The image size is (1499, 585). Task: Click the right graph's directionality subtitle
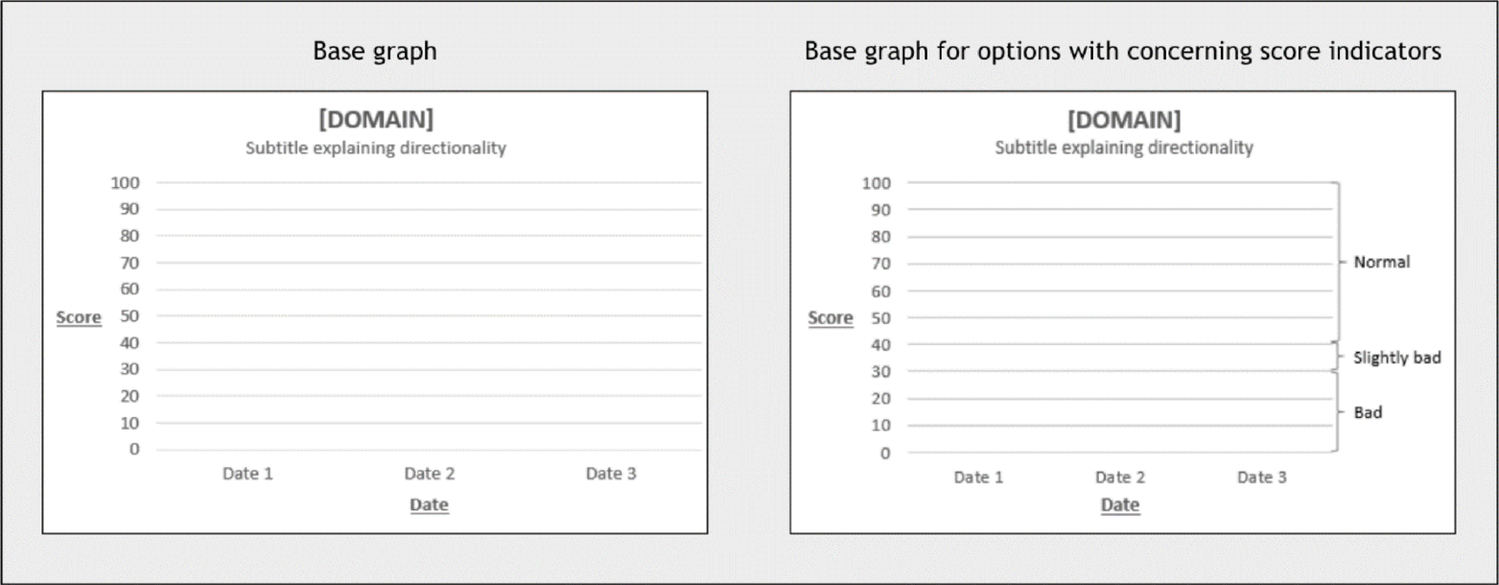point(1124,148)
